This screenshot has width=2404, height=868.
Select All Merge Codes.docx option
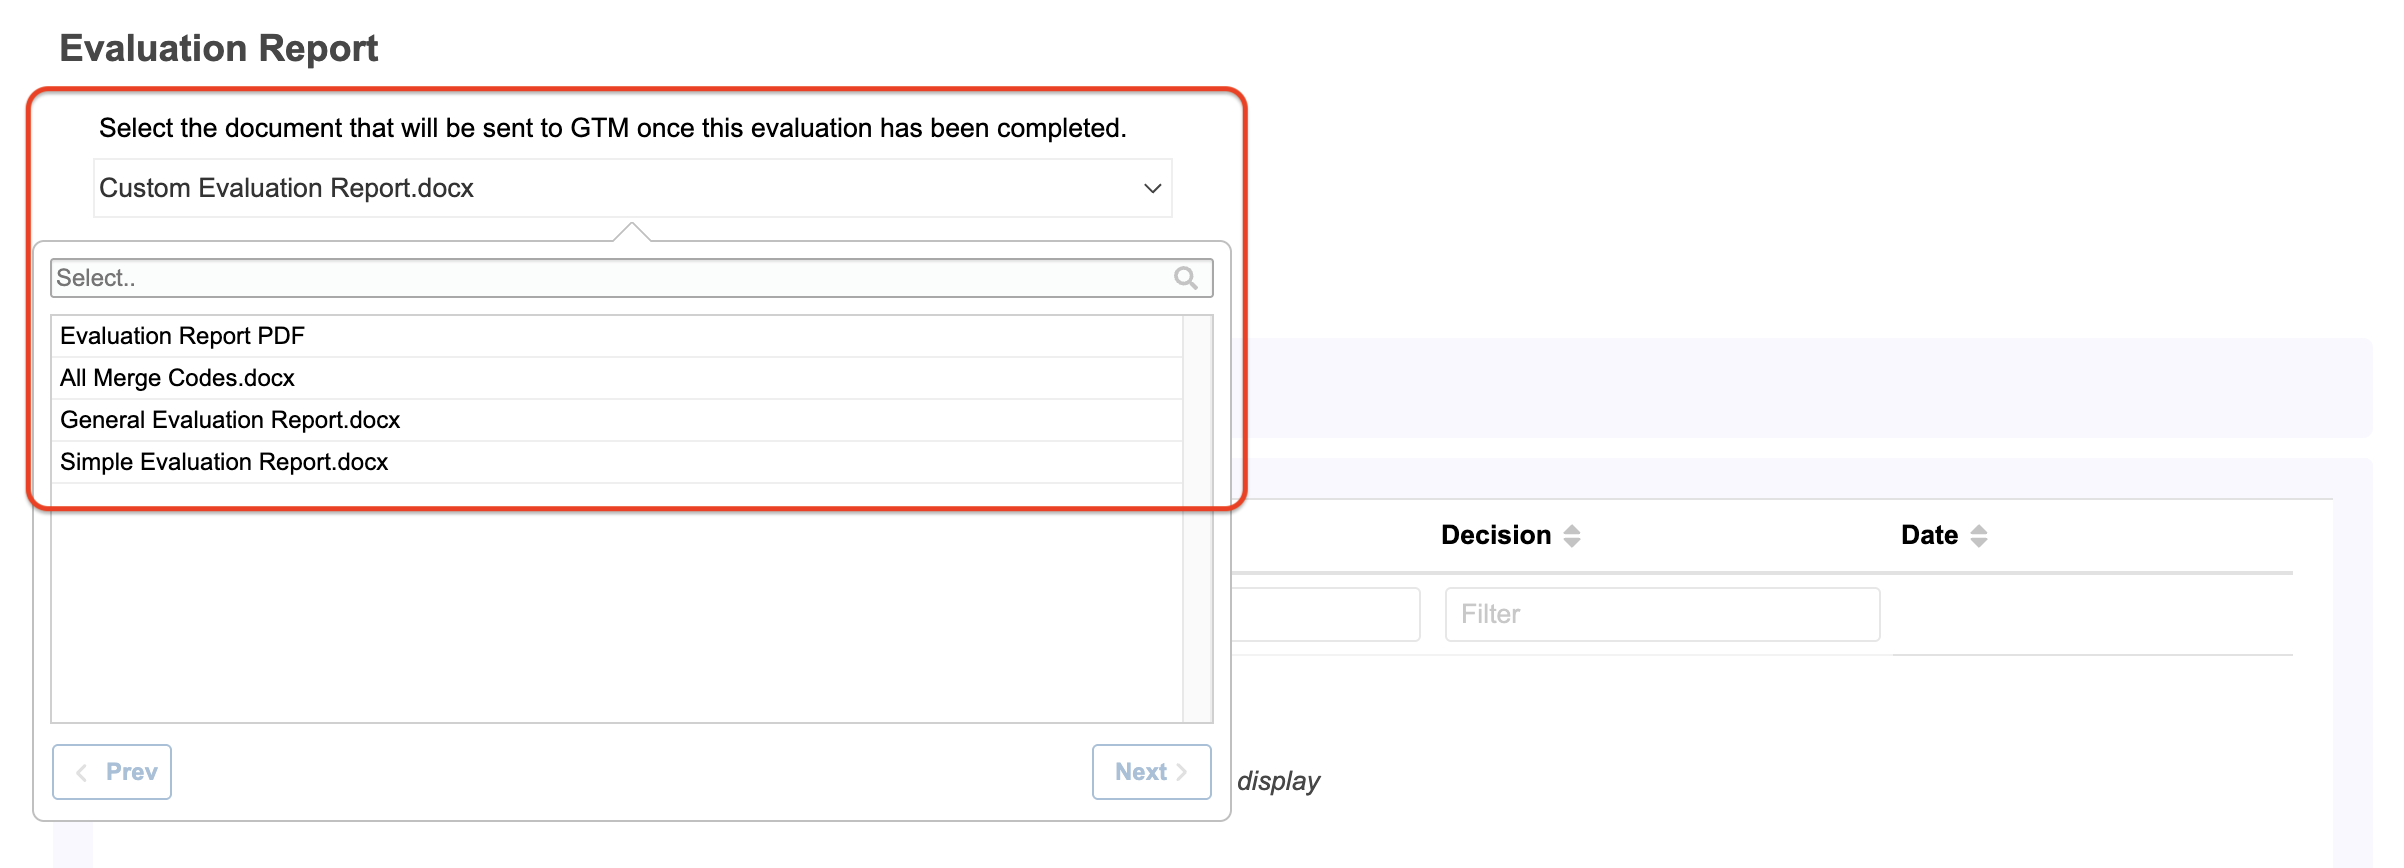click(617, 378)
